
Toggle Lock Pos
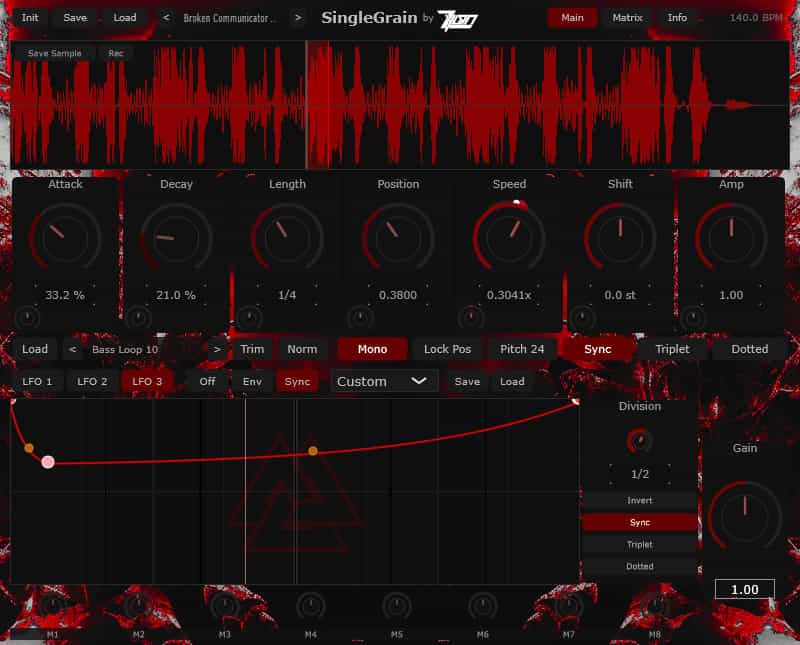[x=447, y=350]
